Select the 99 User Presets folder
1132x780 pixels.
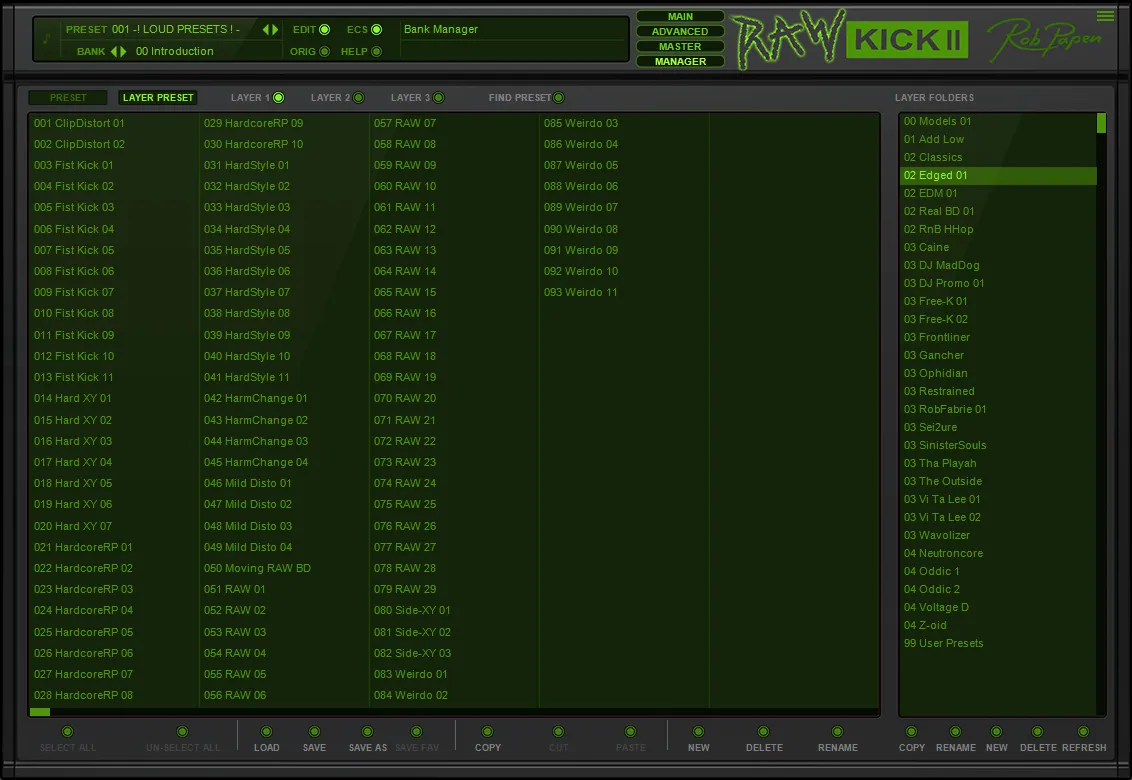[998, 643]
